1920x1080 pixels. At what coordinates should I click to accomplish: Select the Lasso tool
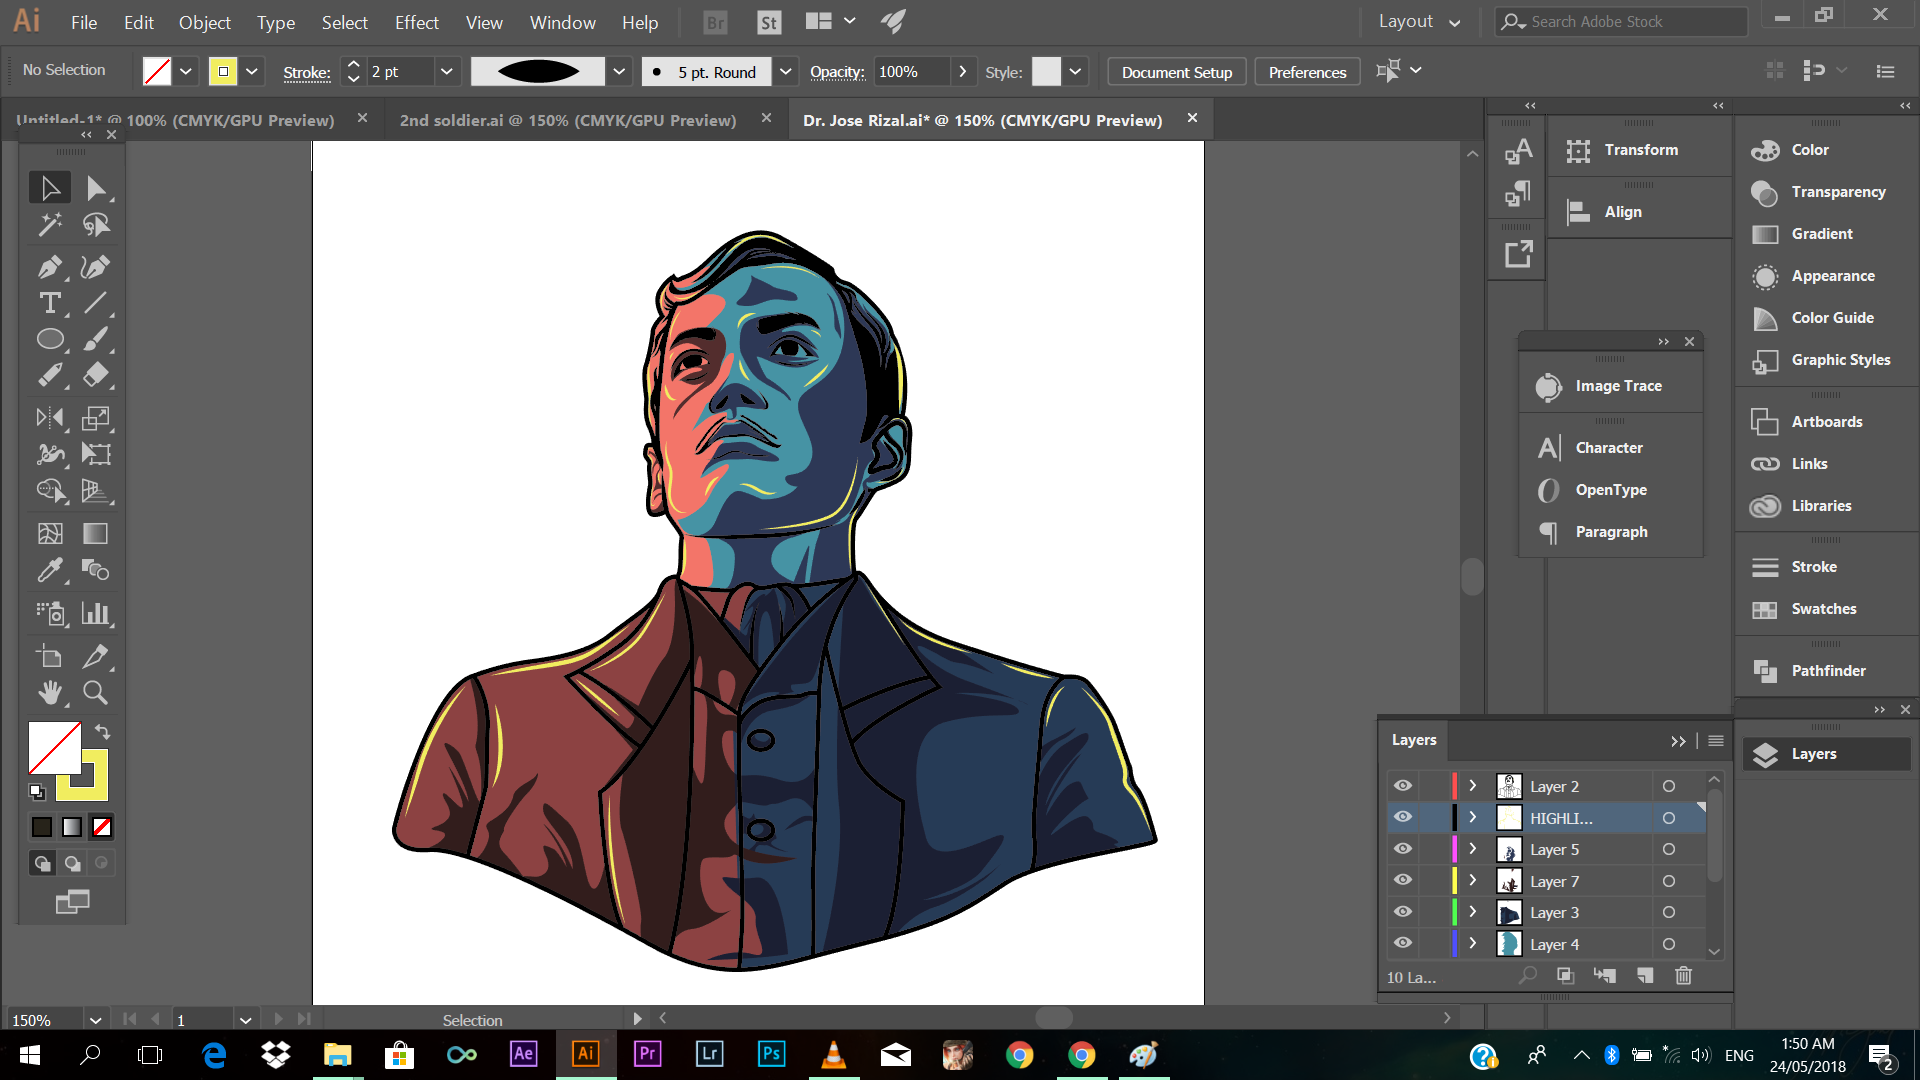[x=96, y=224]
